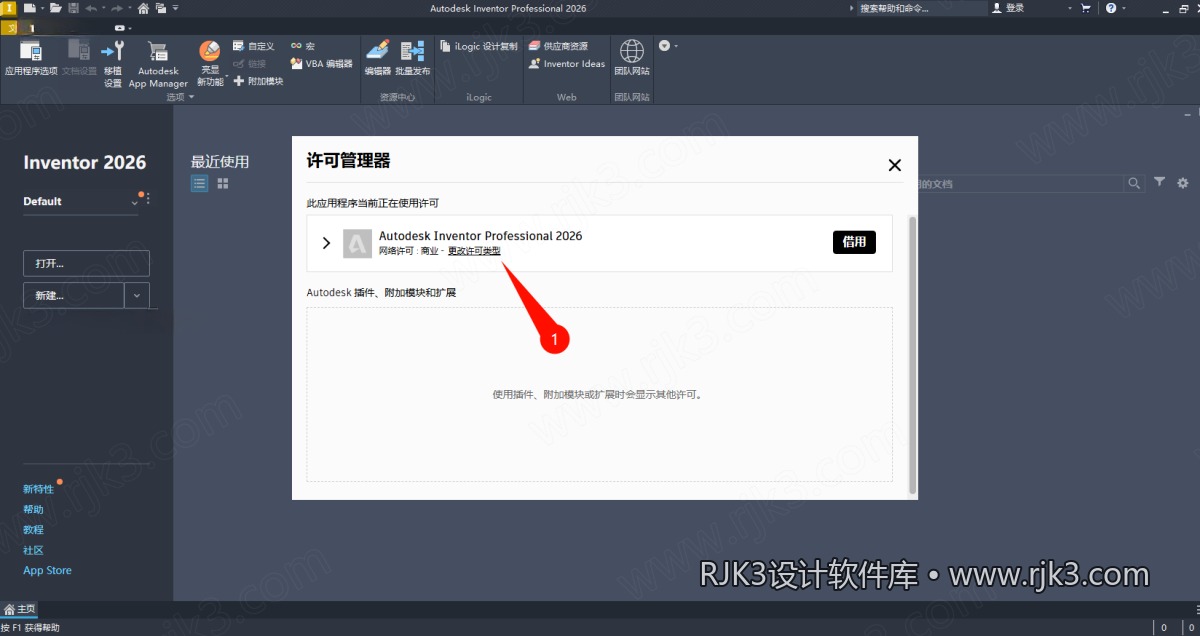Click the Open folder icon in quick access toolbar
Viewport: 1200px width, 636px height.
56,8
